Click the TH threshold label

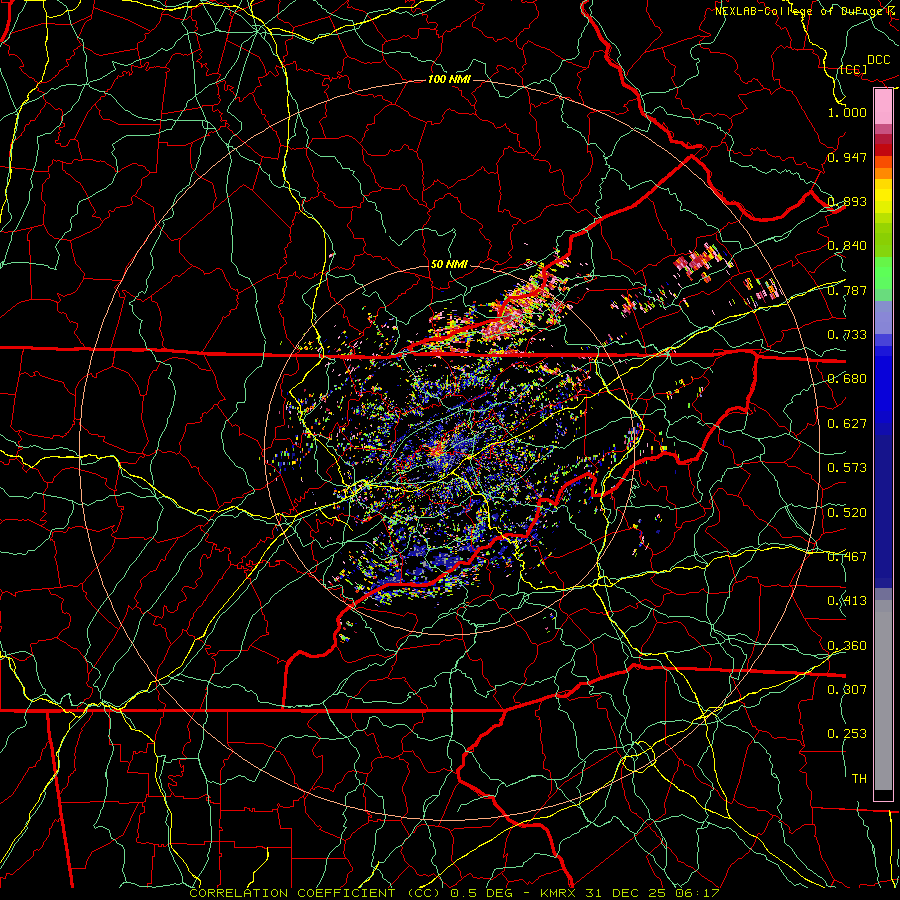(x=859, y=779)
